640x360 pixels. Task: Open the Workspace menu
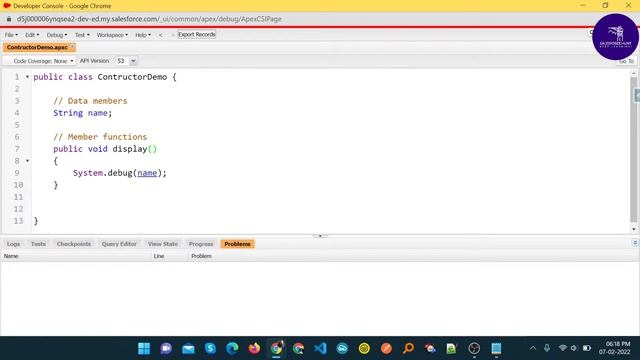[x=112, y=35]
